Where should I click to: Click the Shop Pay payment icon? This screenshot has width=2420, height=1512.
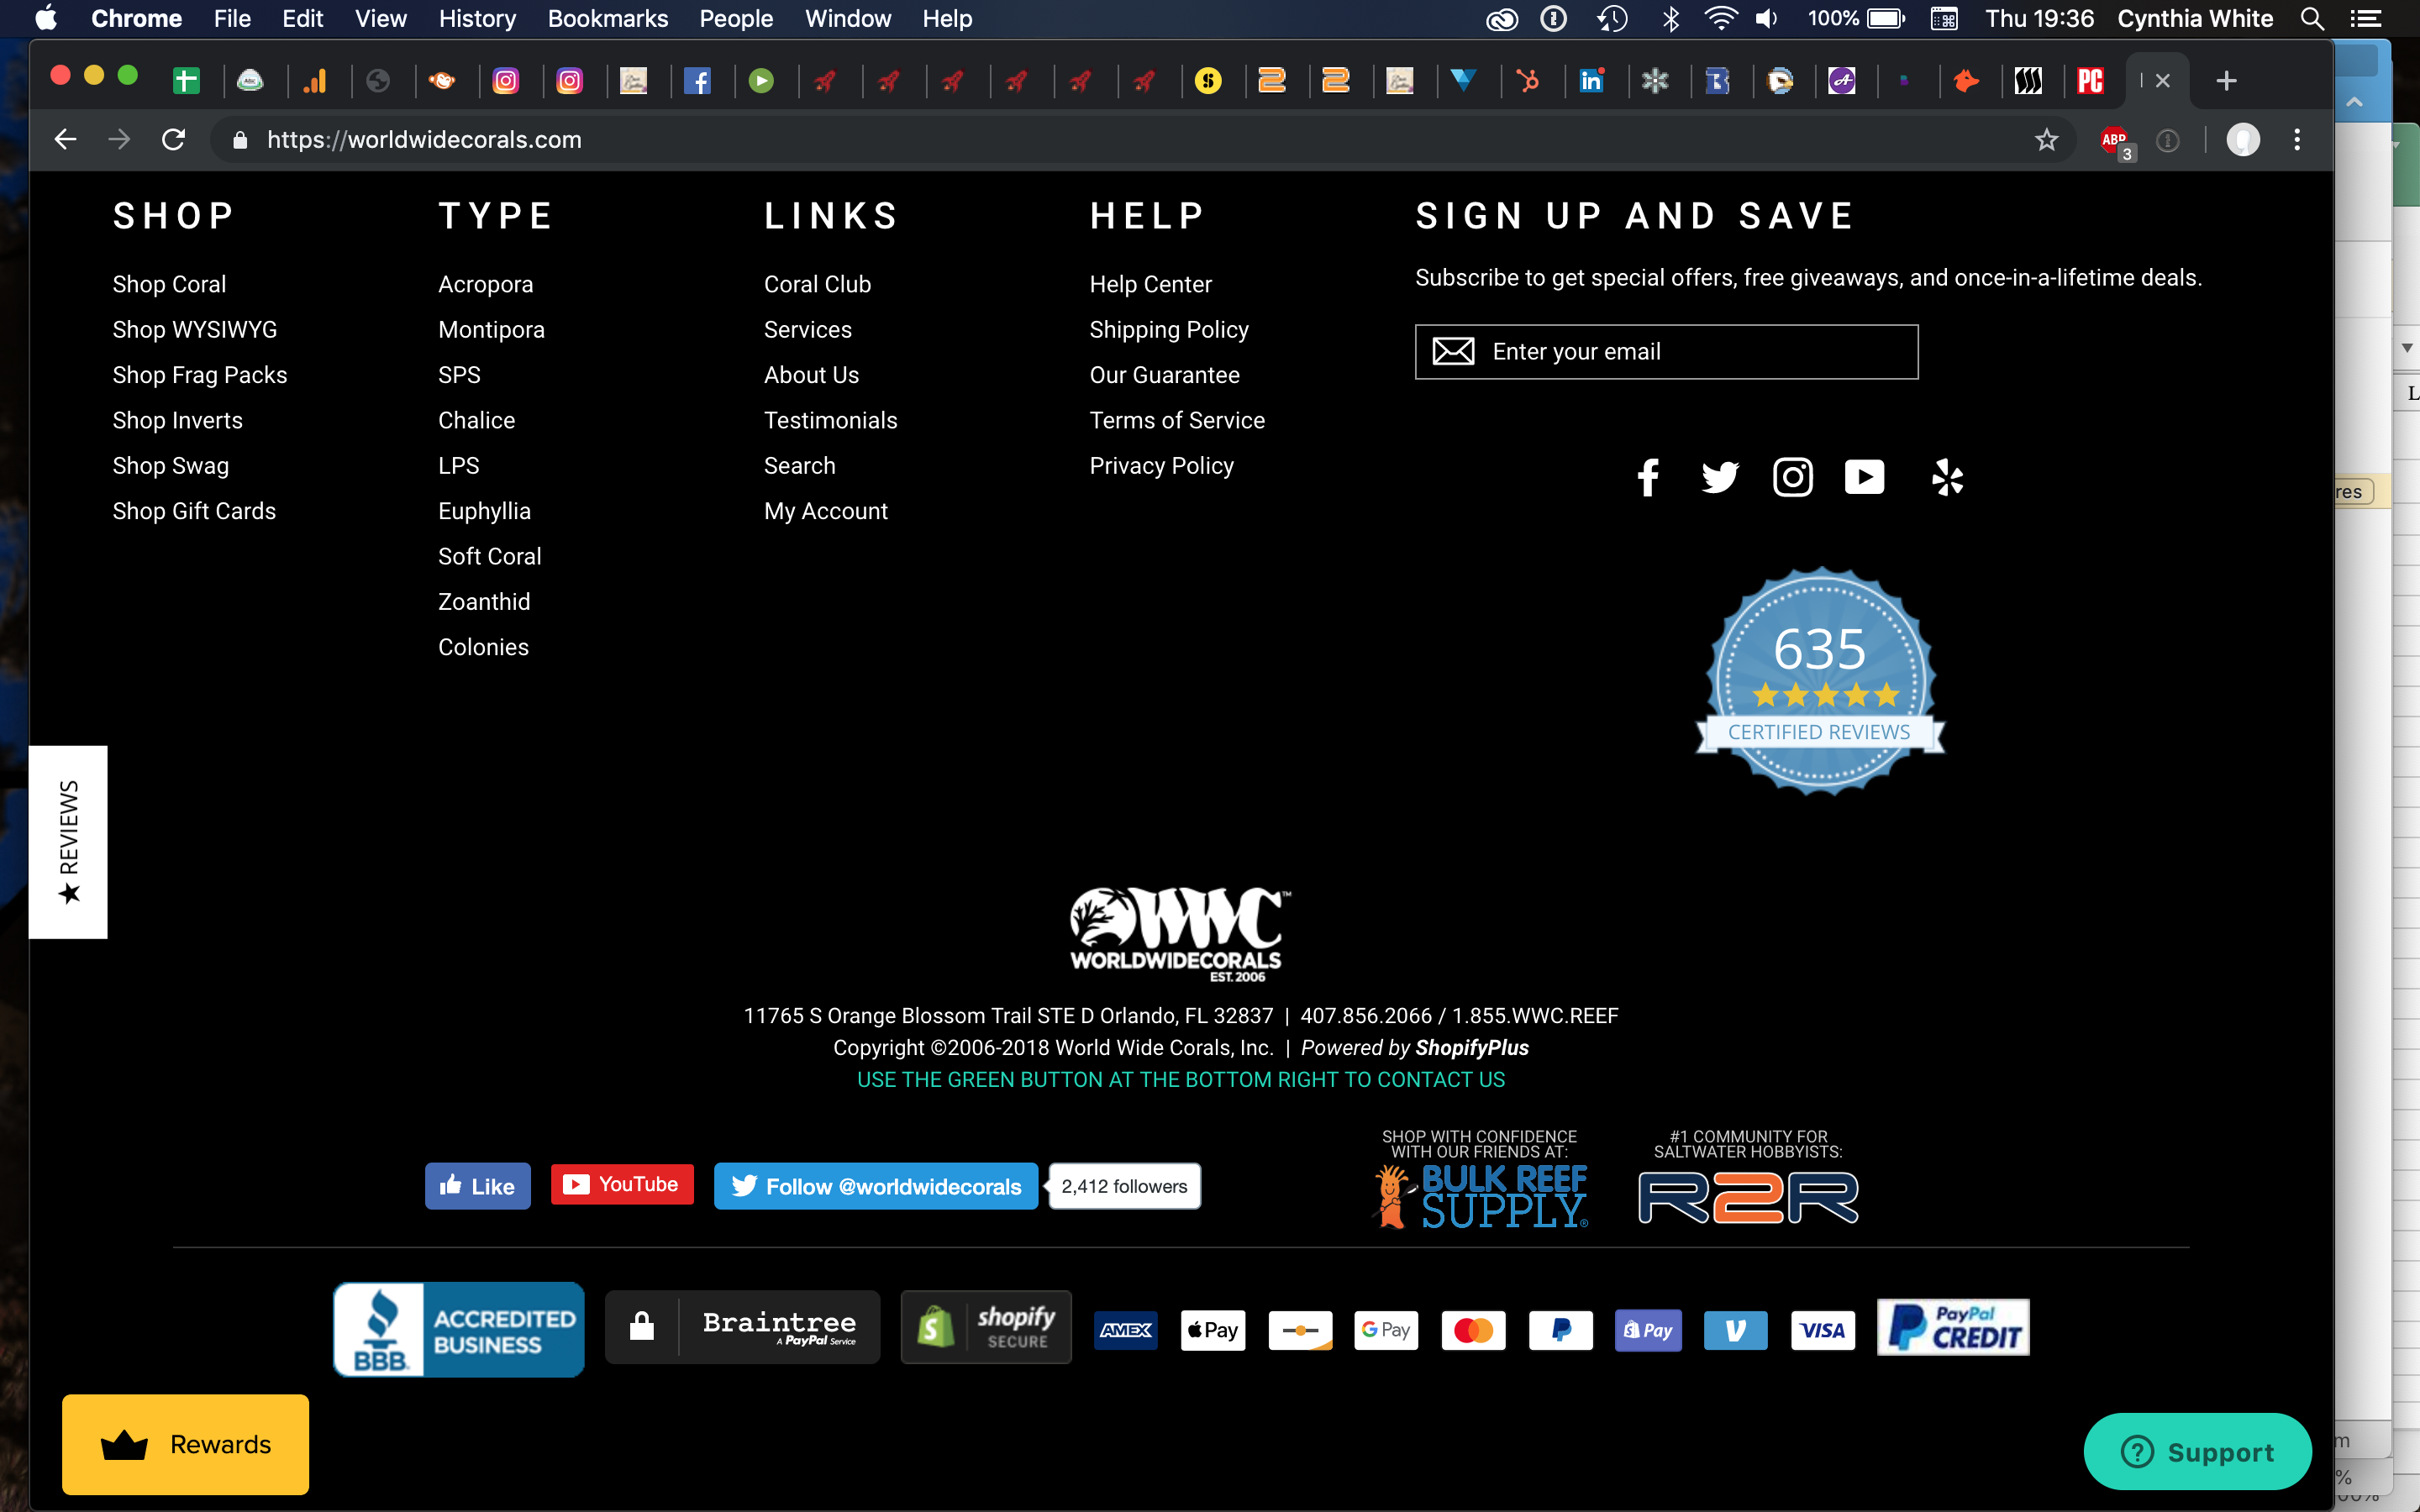[x=1648, y=1330]
